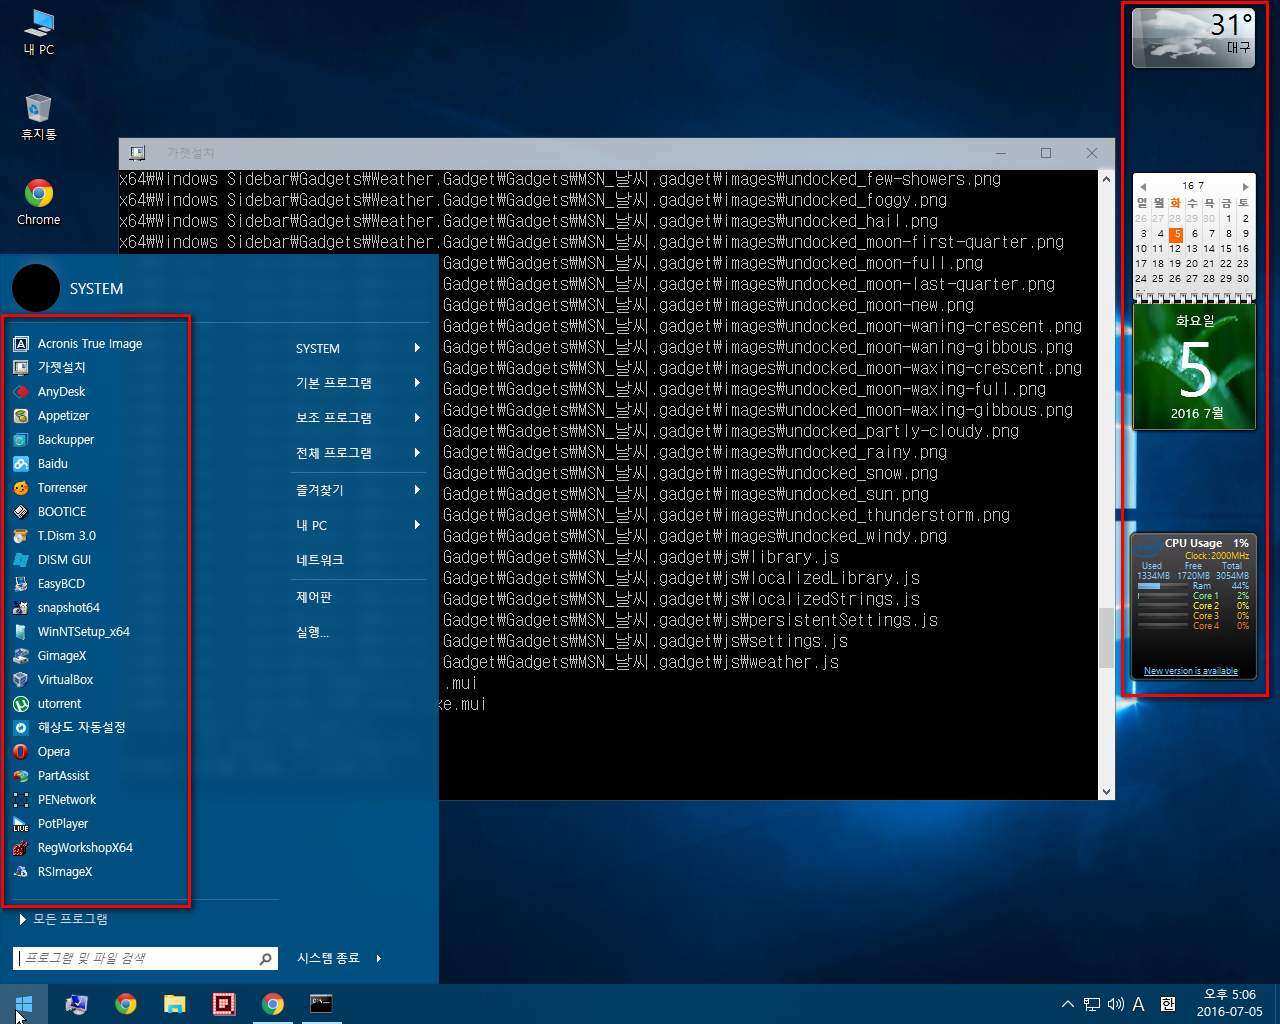Open 'New version is available' link

click(1190, 671)
